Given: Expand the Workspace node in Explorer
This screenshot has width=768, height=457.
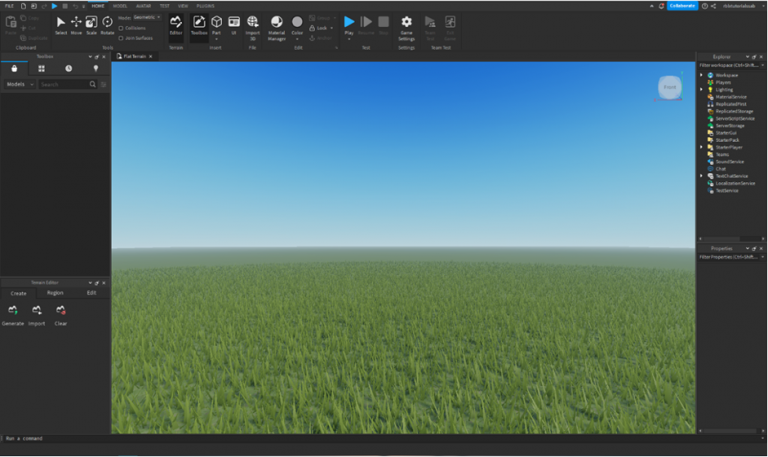Looking at the screenshot, I should pos(701,75).
